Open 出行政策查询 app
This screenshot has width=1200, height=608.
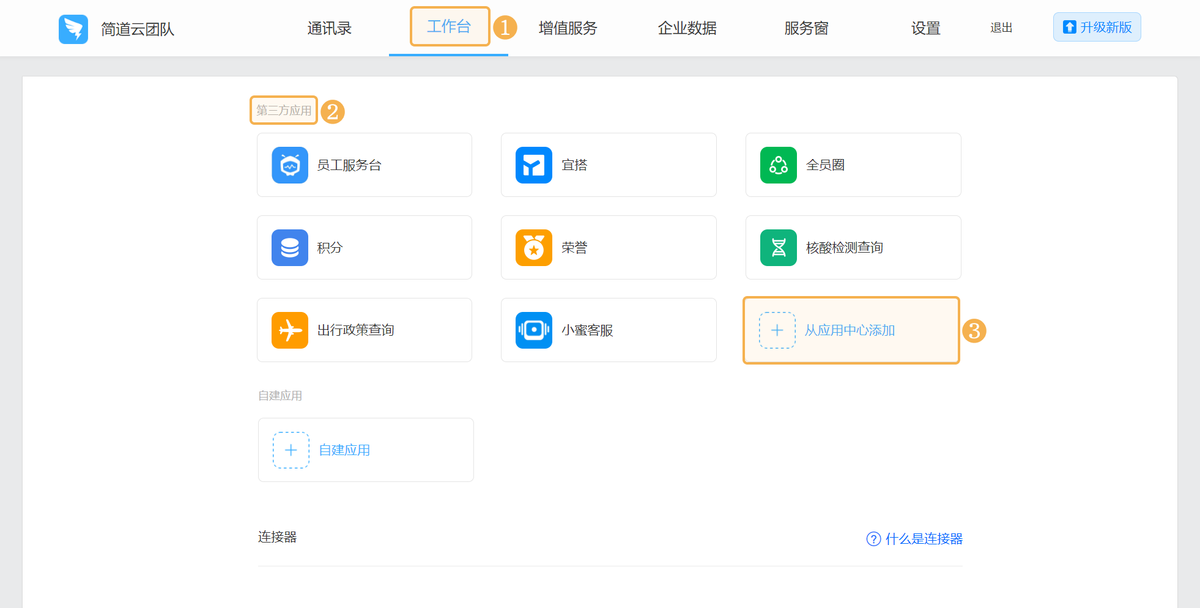point(289,330)
